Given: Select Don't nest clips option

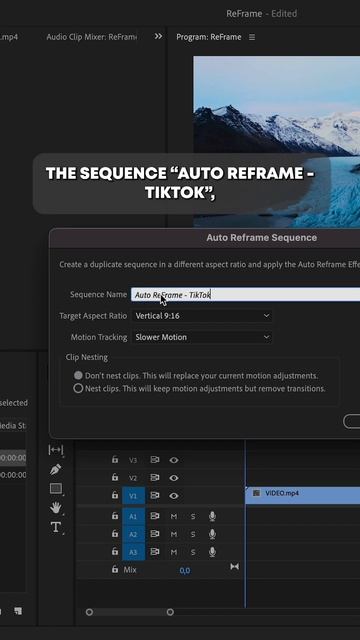Looking at the screenshot, I should tap(78, 375).
